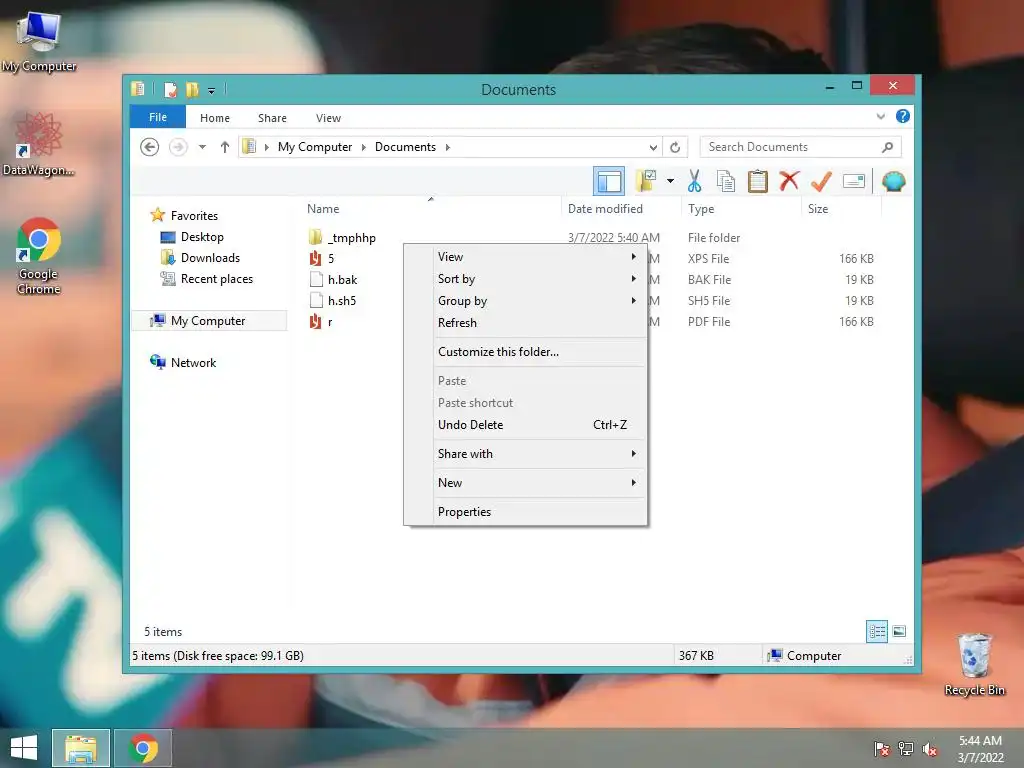Image resolution: width=1024 pixels, height=768 pixels.
Task: Open the Help question mark
Action: 903,116
